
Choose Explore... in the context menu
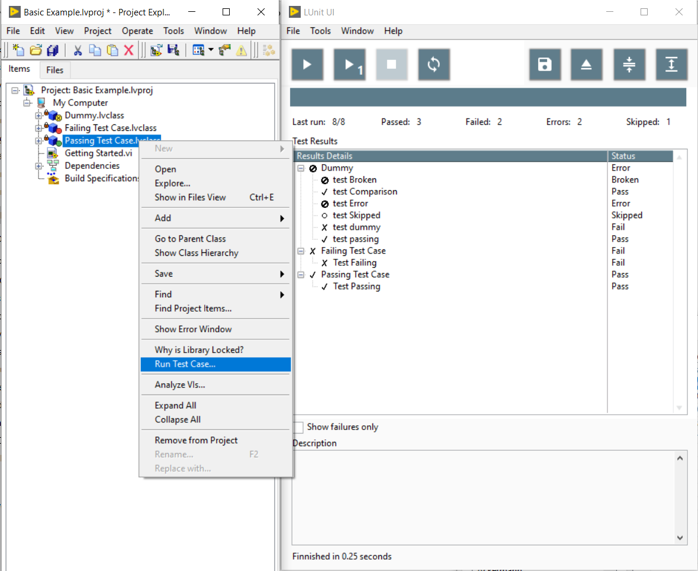216,183
